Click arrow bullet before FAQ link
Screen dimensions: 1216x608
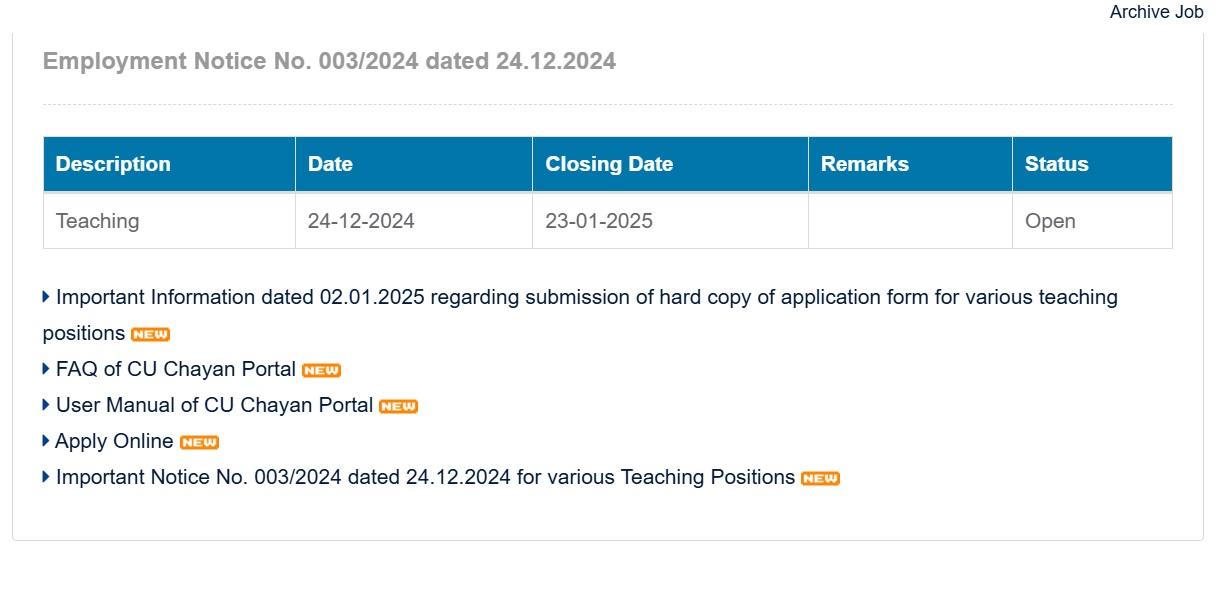[x=46, y=369]
